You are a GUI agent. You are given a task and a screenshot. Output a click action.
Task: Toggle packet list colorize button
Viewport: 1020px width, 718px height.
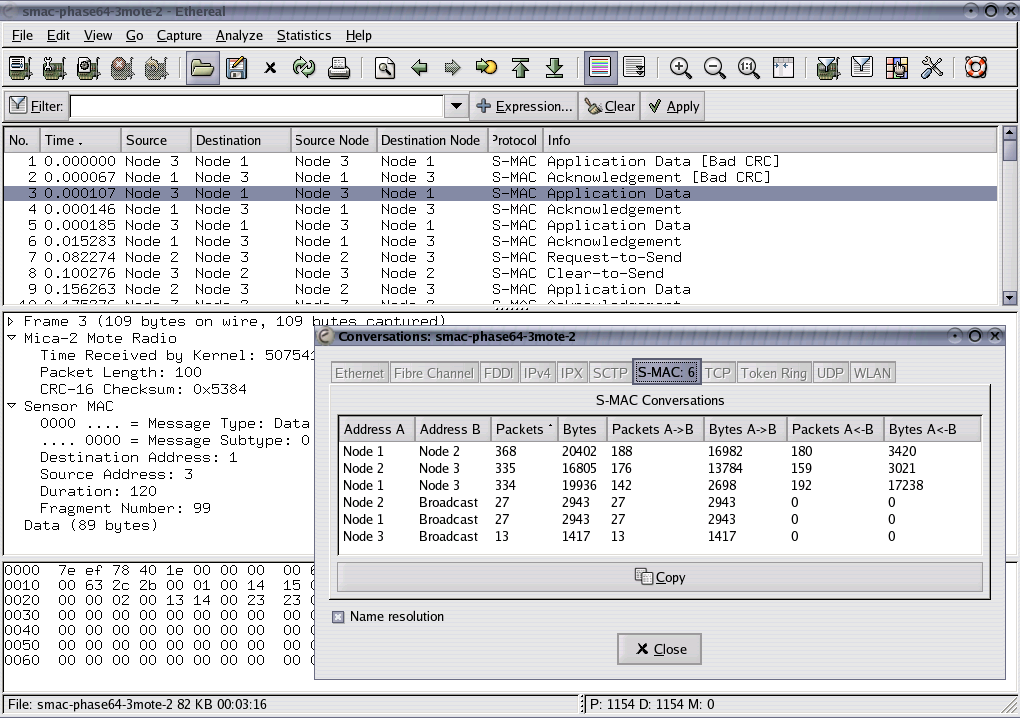pos(600,68)
